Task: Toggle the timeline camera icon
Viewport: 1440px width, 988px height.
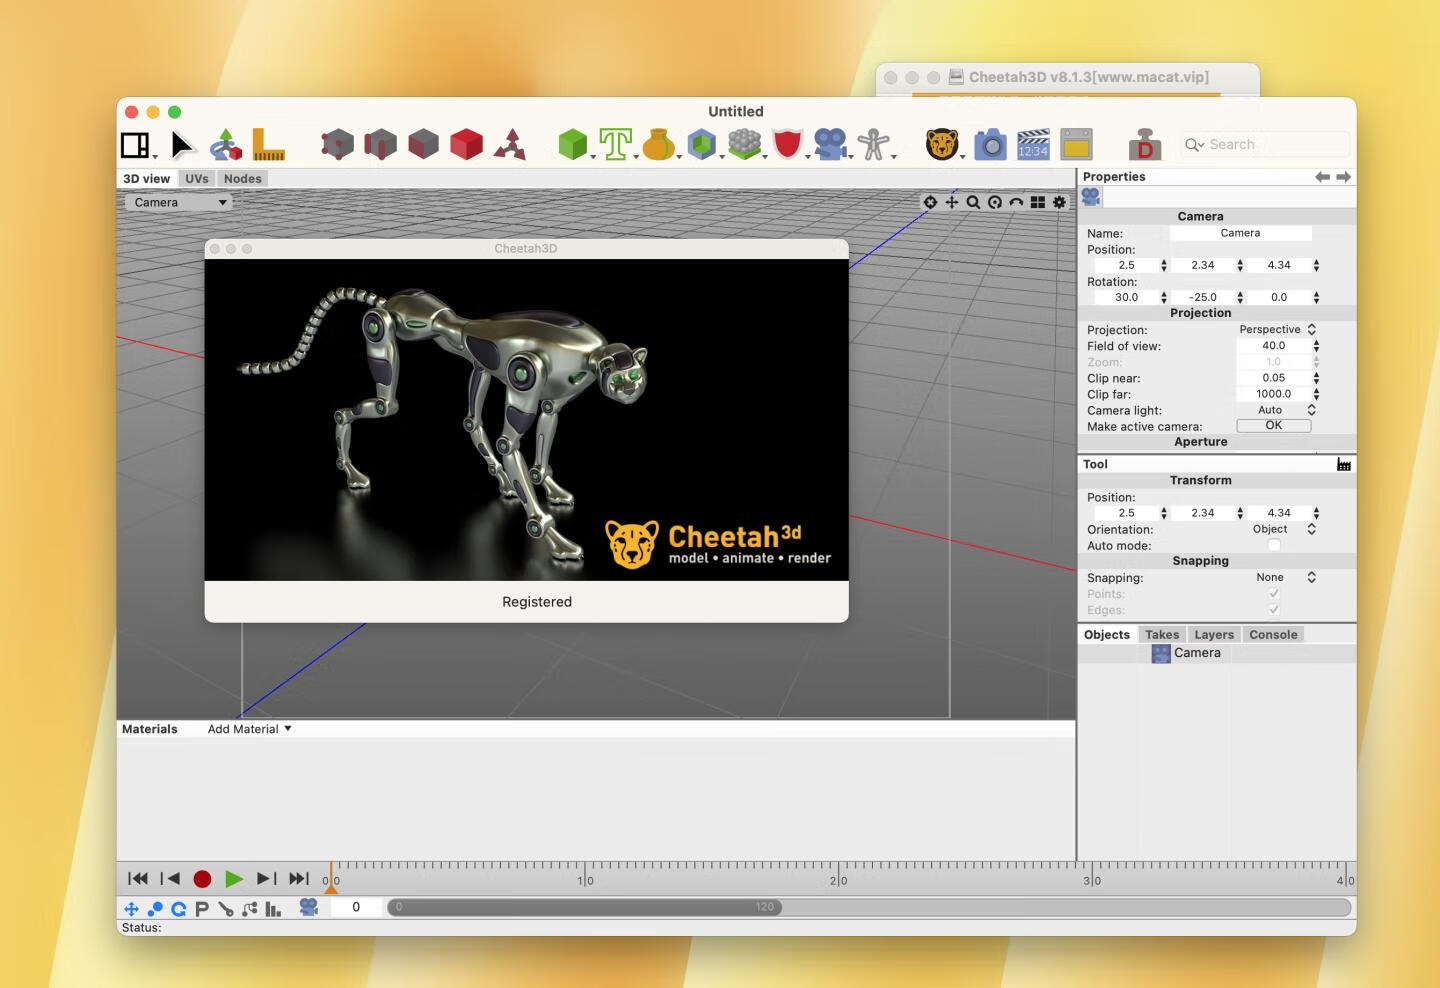Action: 309,907
